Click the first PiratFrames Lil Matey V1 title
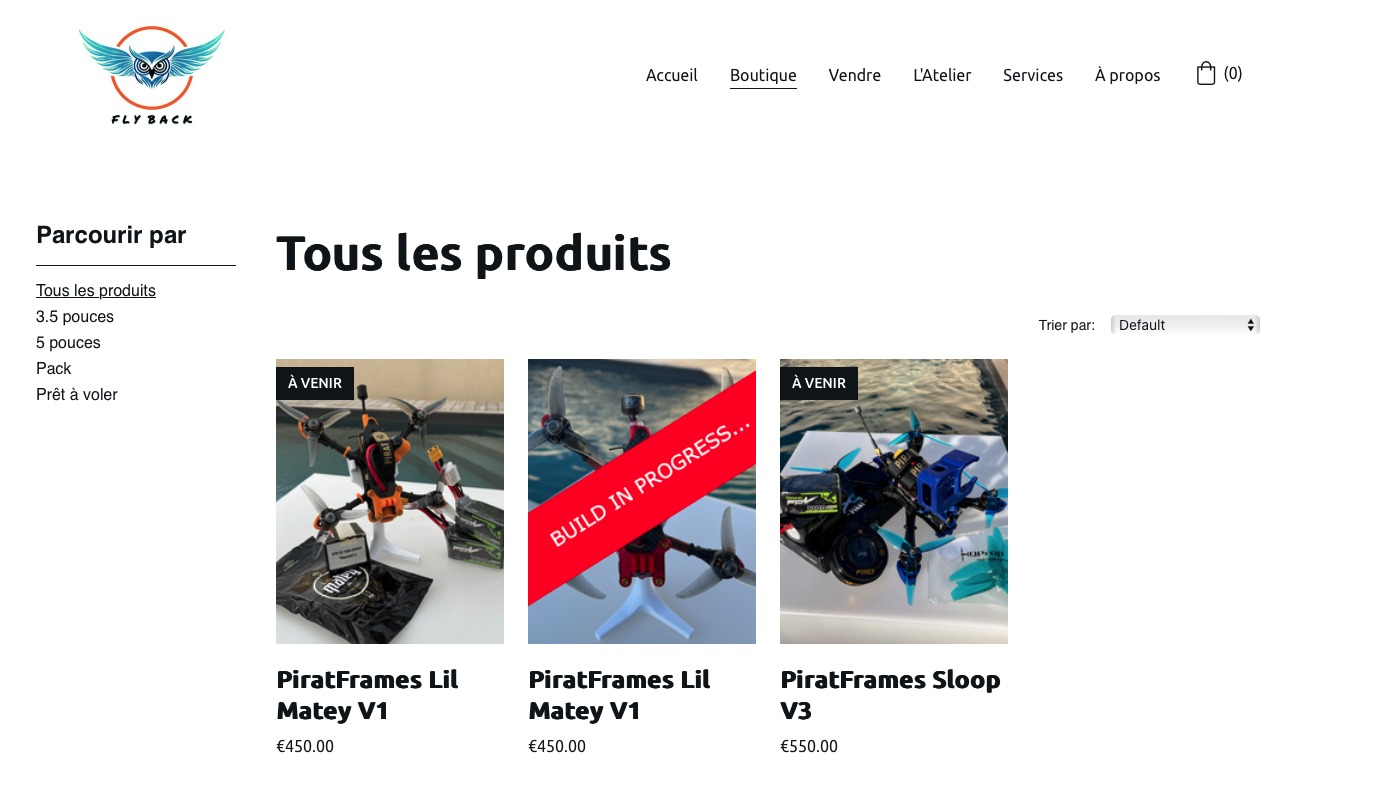 click(x=367, y=695)
